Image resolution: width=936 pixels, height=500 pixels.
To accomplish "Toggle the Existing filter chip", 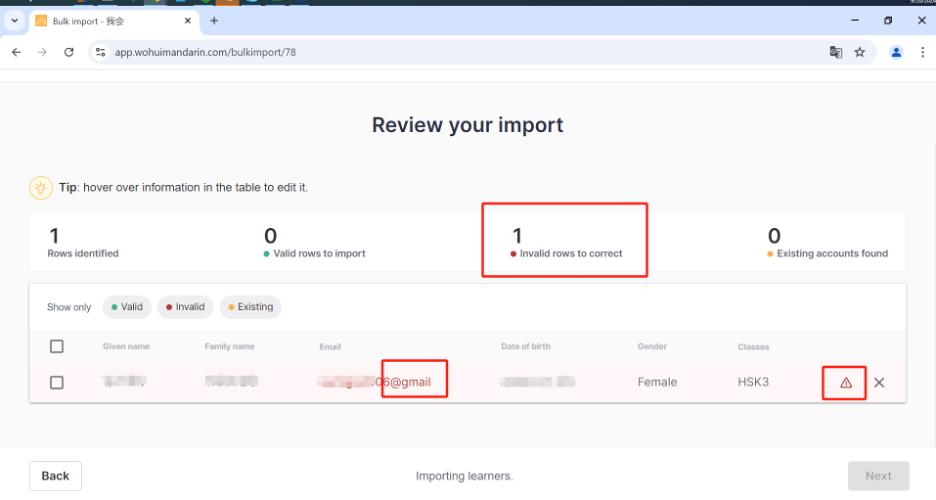I will pyautogui.click(x=250, y=307).
